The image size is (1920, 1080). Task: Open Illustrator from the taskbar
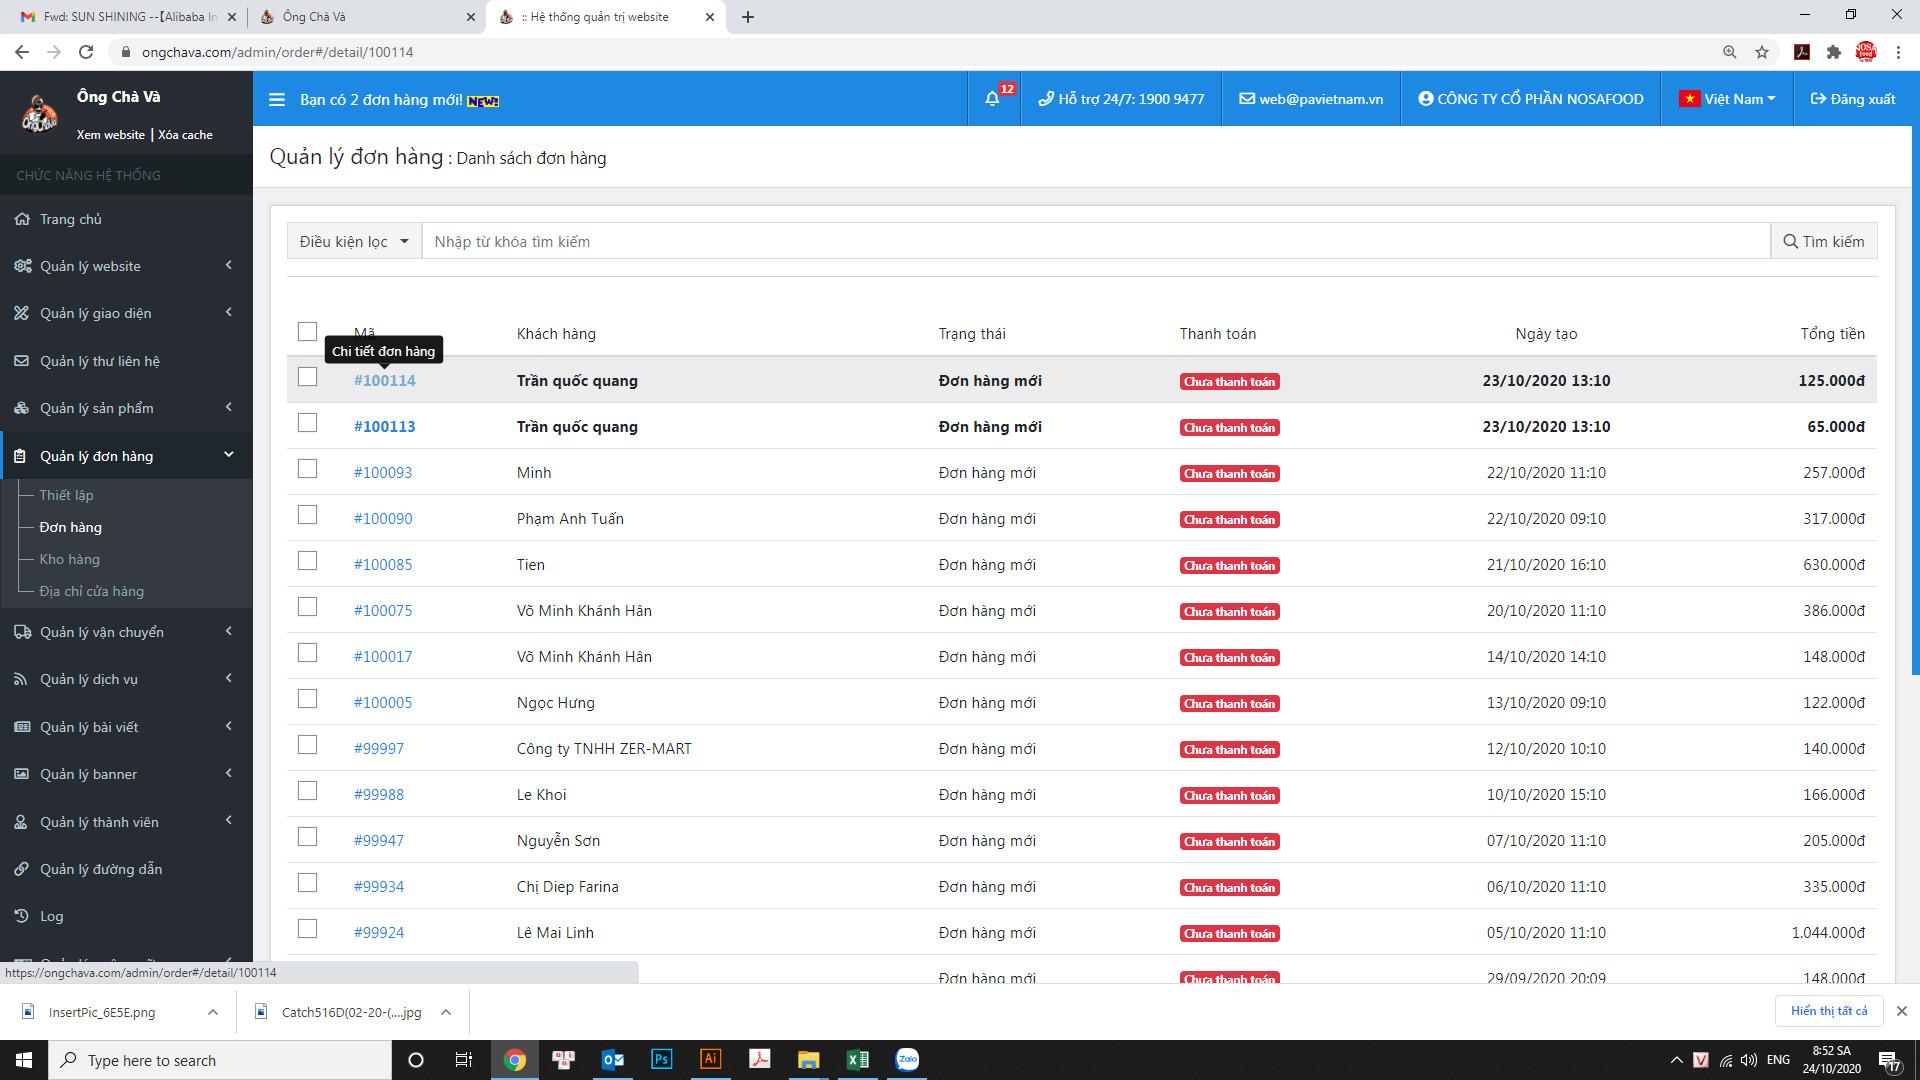coord(710,1060)
